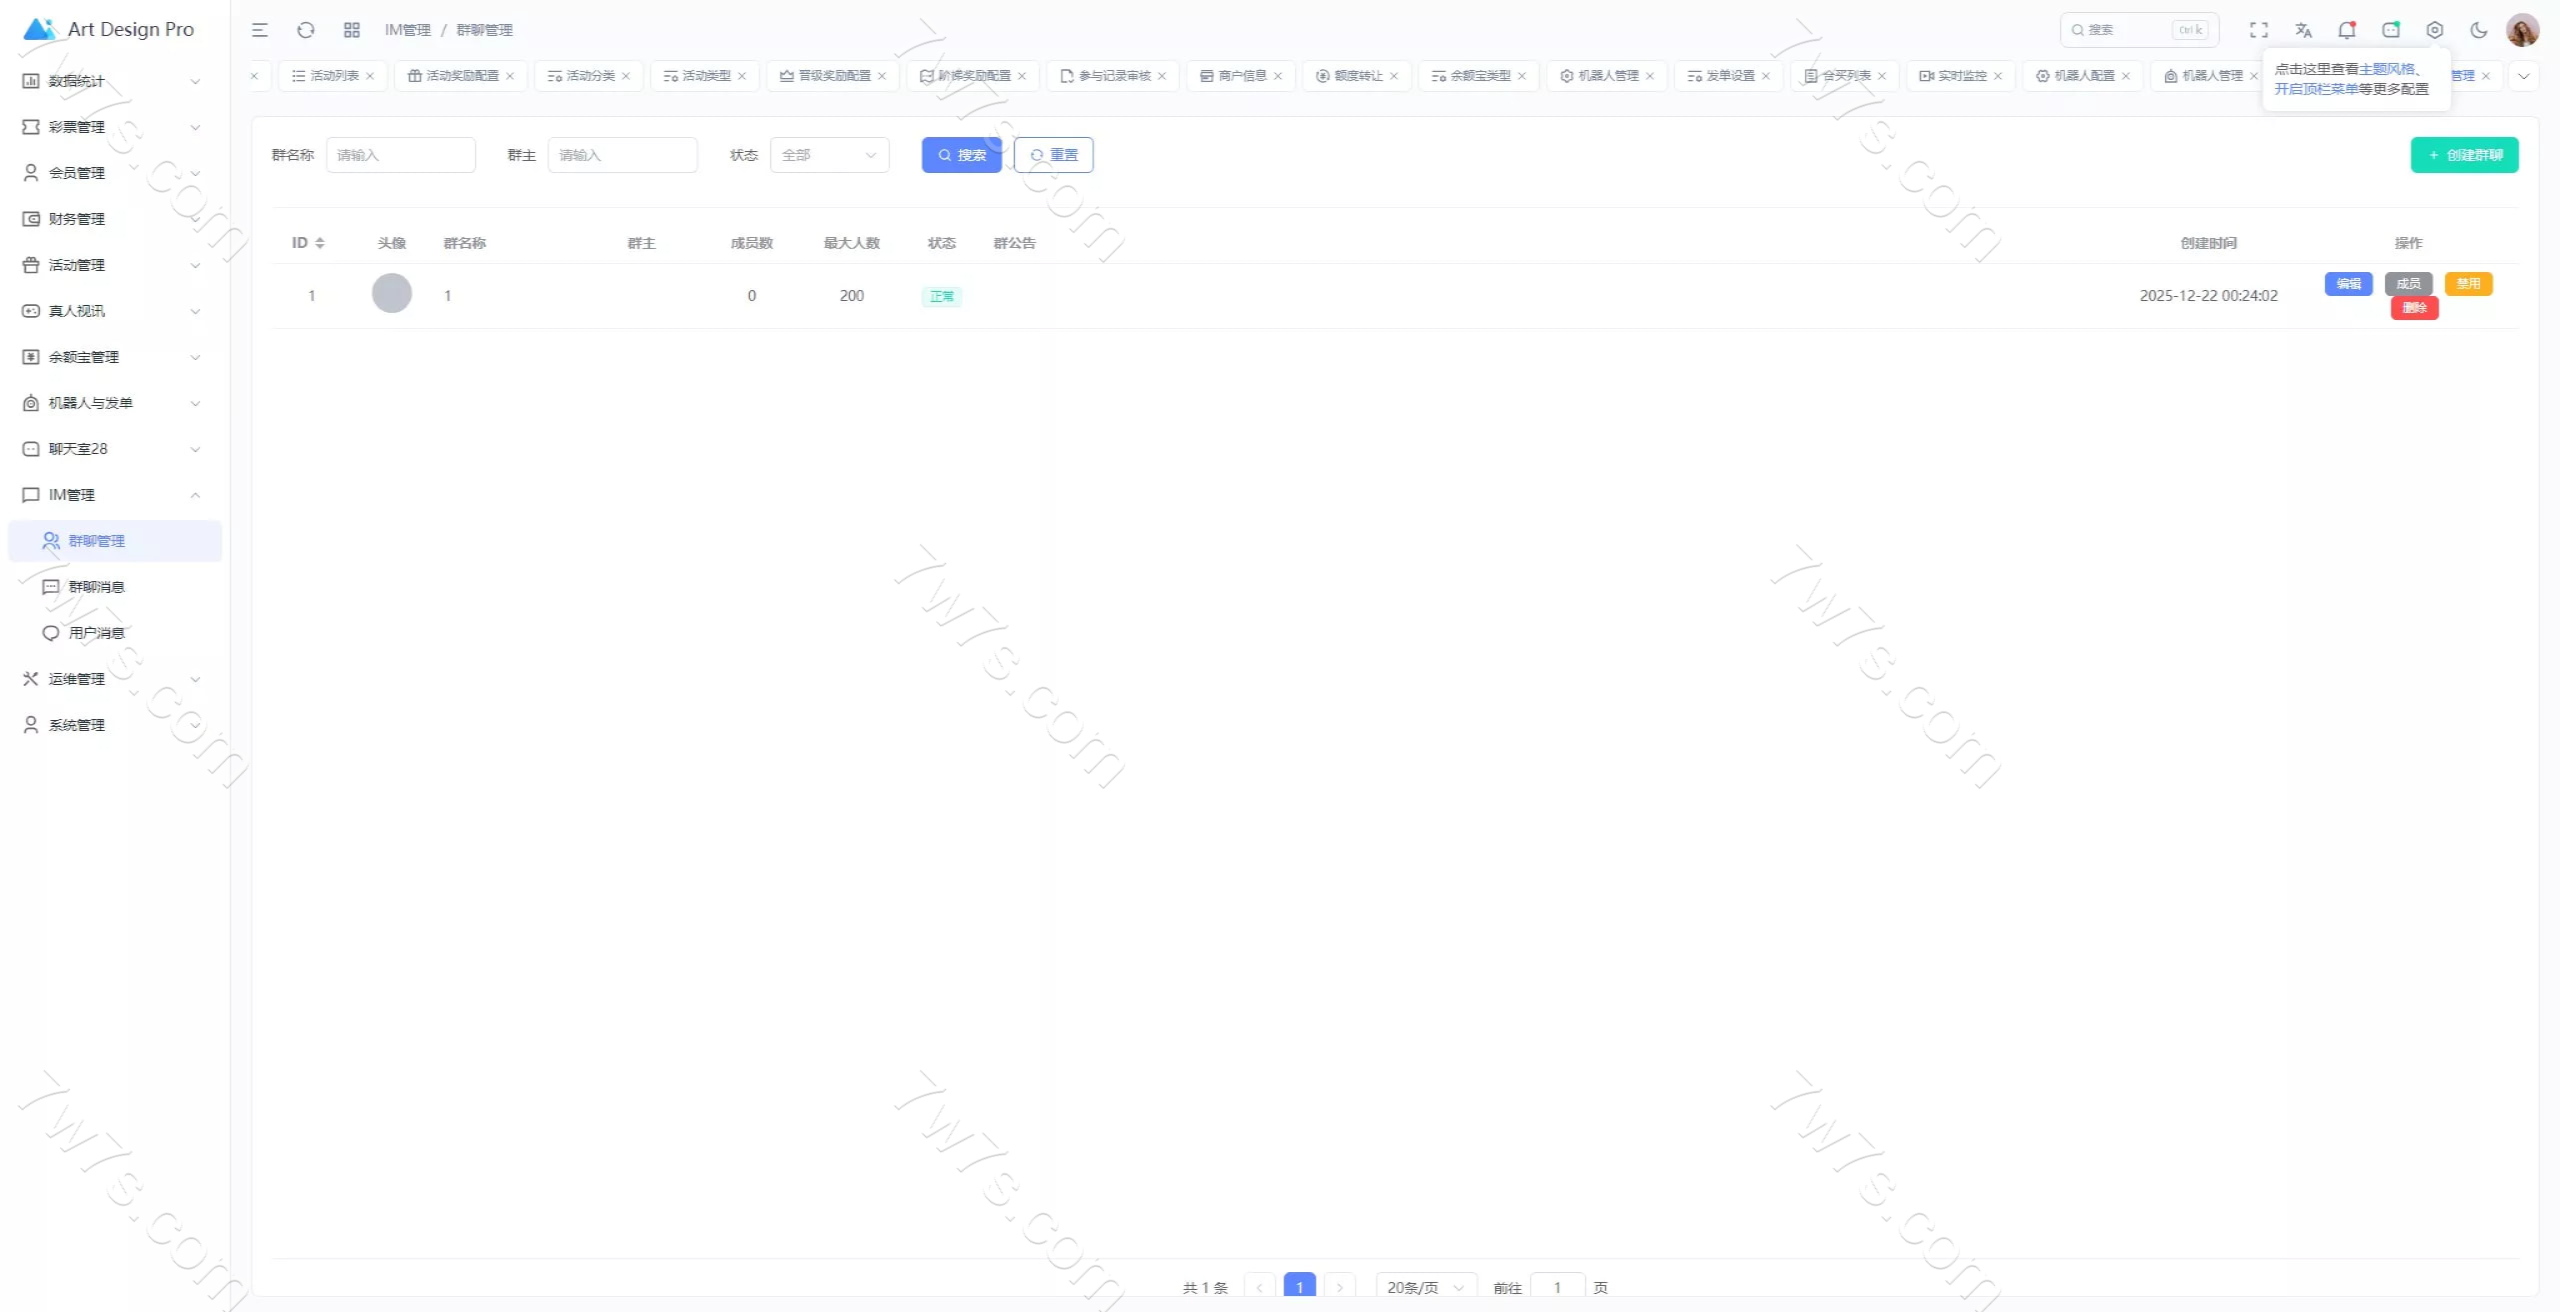The width and height of the screenshot is (2560, 1312).
Task: Open the notification bell
Action: coord(2347,30)
